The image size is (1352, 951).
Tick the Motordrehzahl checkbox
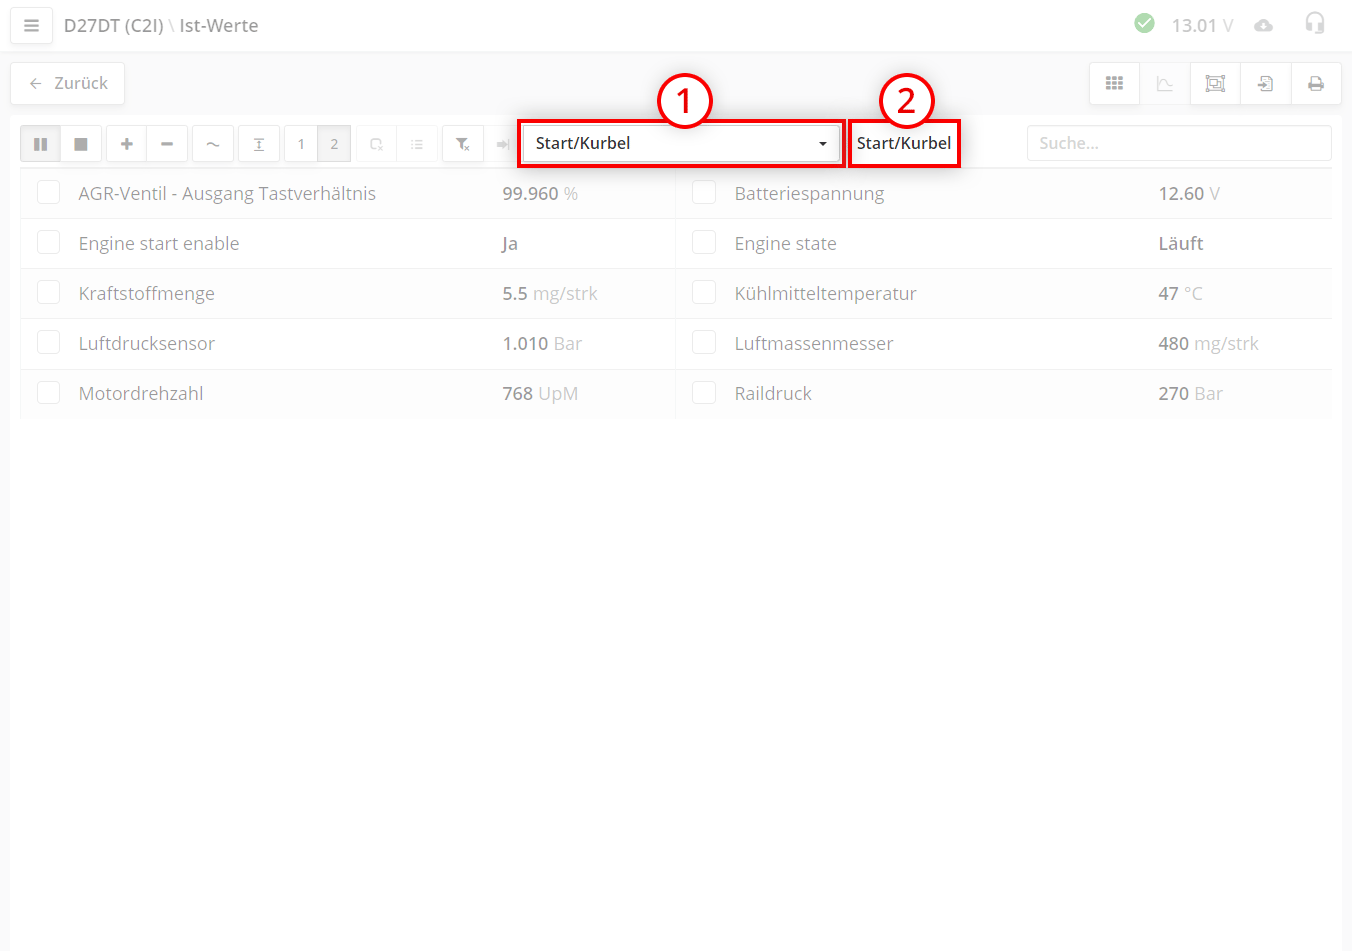49,393
